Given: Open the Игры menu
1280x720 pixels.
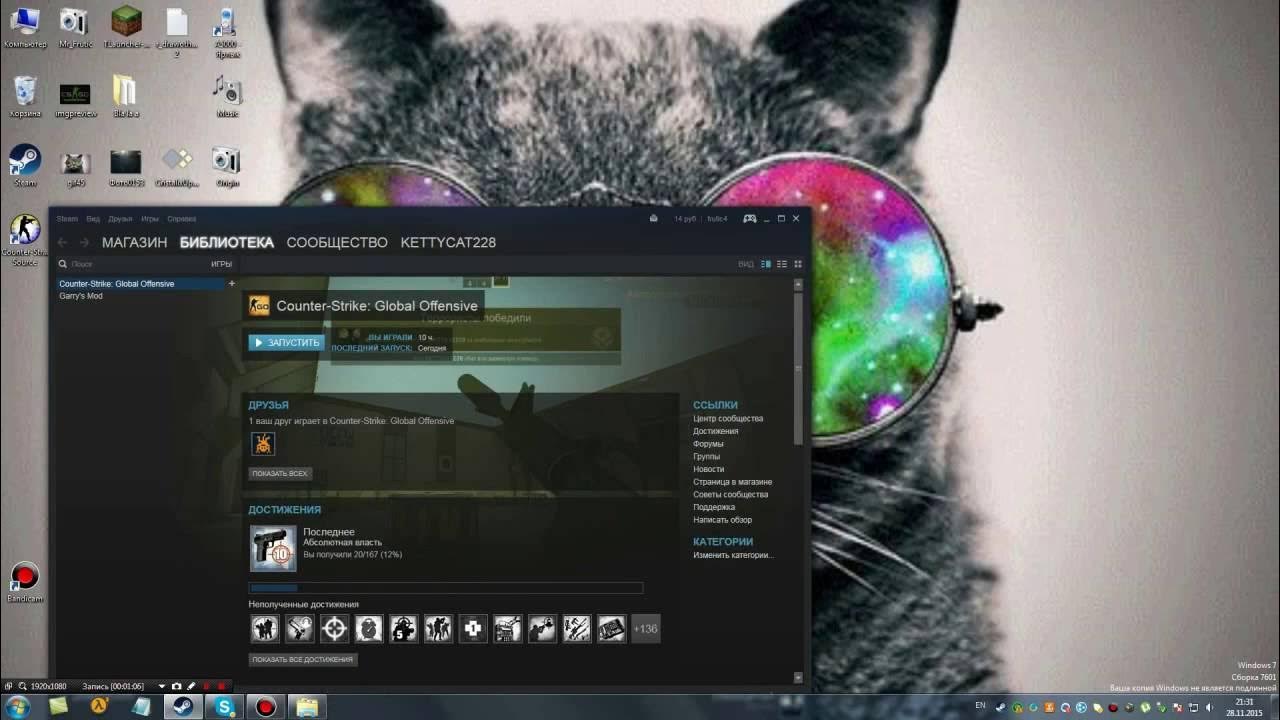Looking at the screenshot, I should click(x=150, y=218).
